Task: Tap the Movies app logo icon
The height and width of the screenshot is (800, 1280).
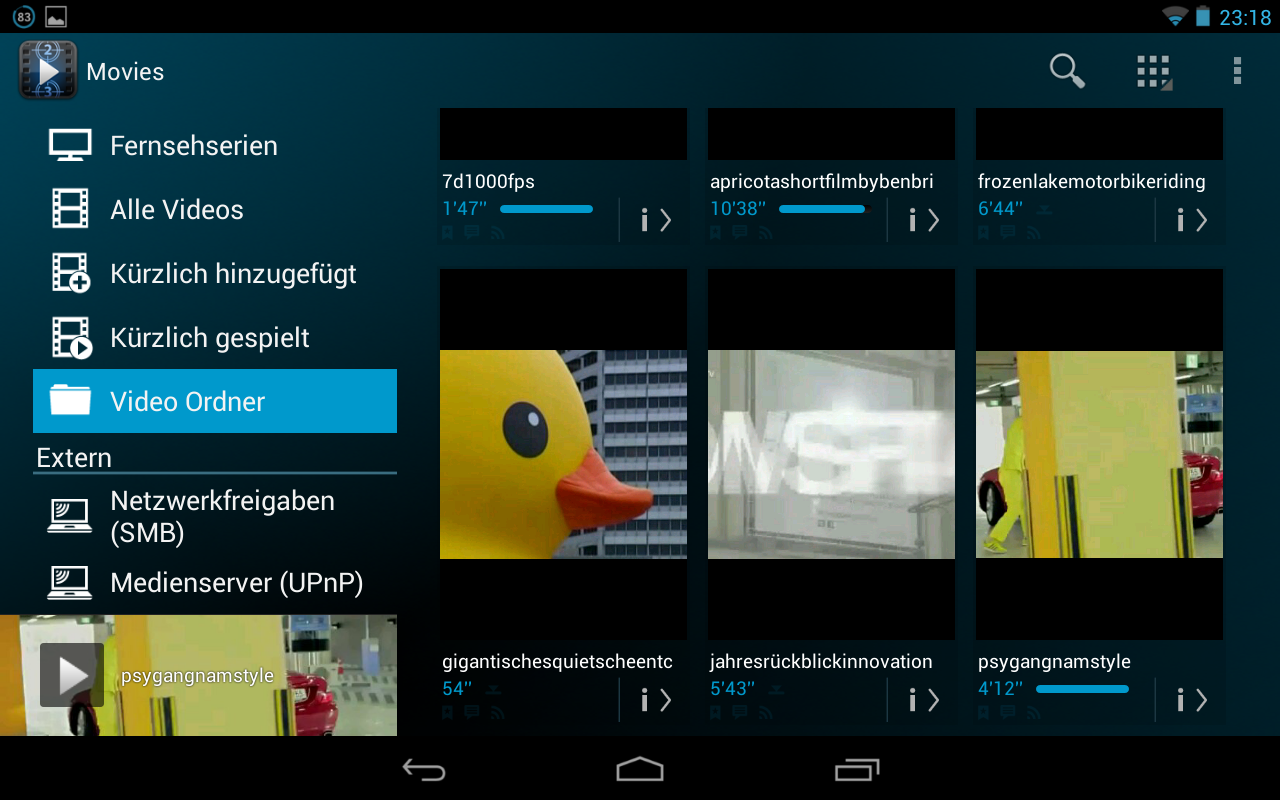Action: point(48,70)
